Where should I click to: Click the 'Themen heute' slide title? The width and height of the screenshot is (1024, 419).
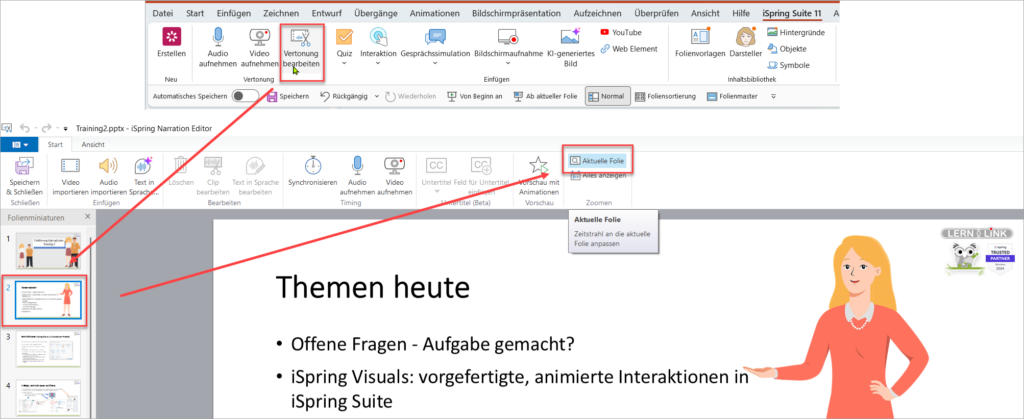pos(373,287)
